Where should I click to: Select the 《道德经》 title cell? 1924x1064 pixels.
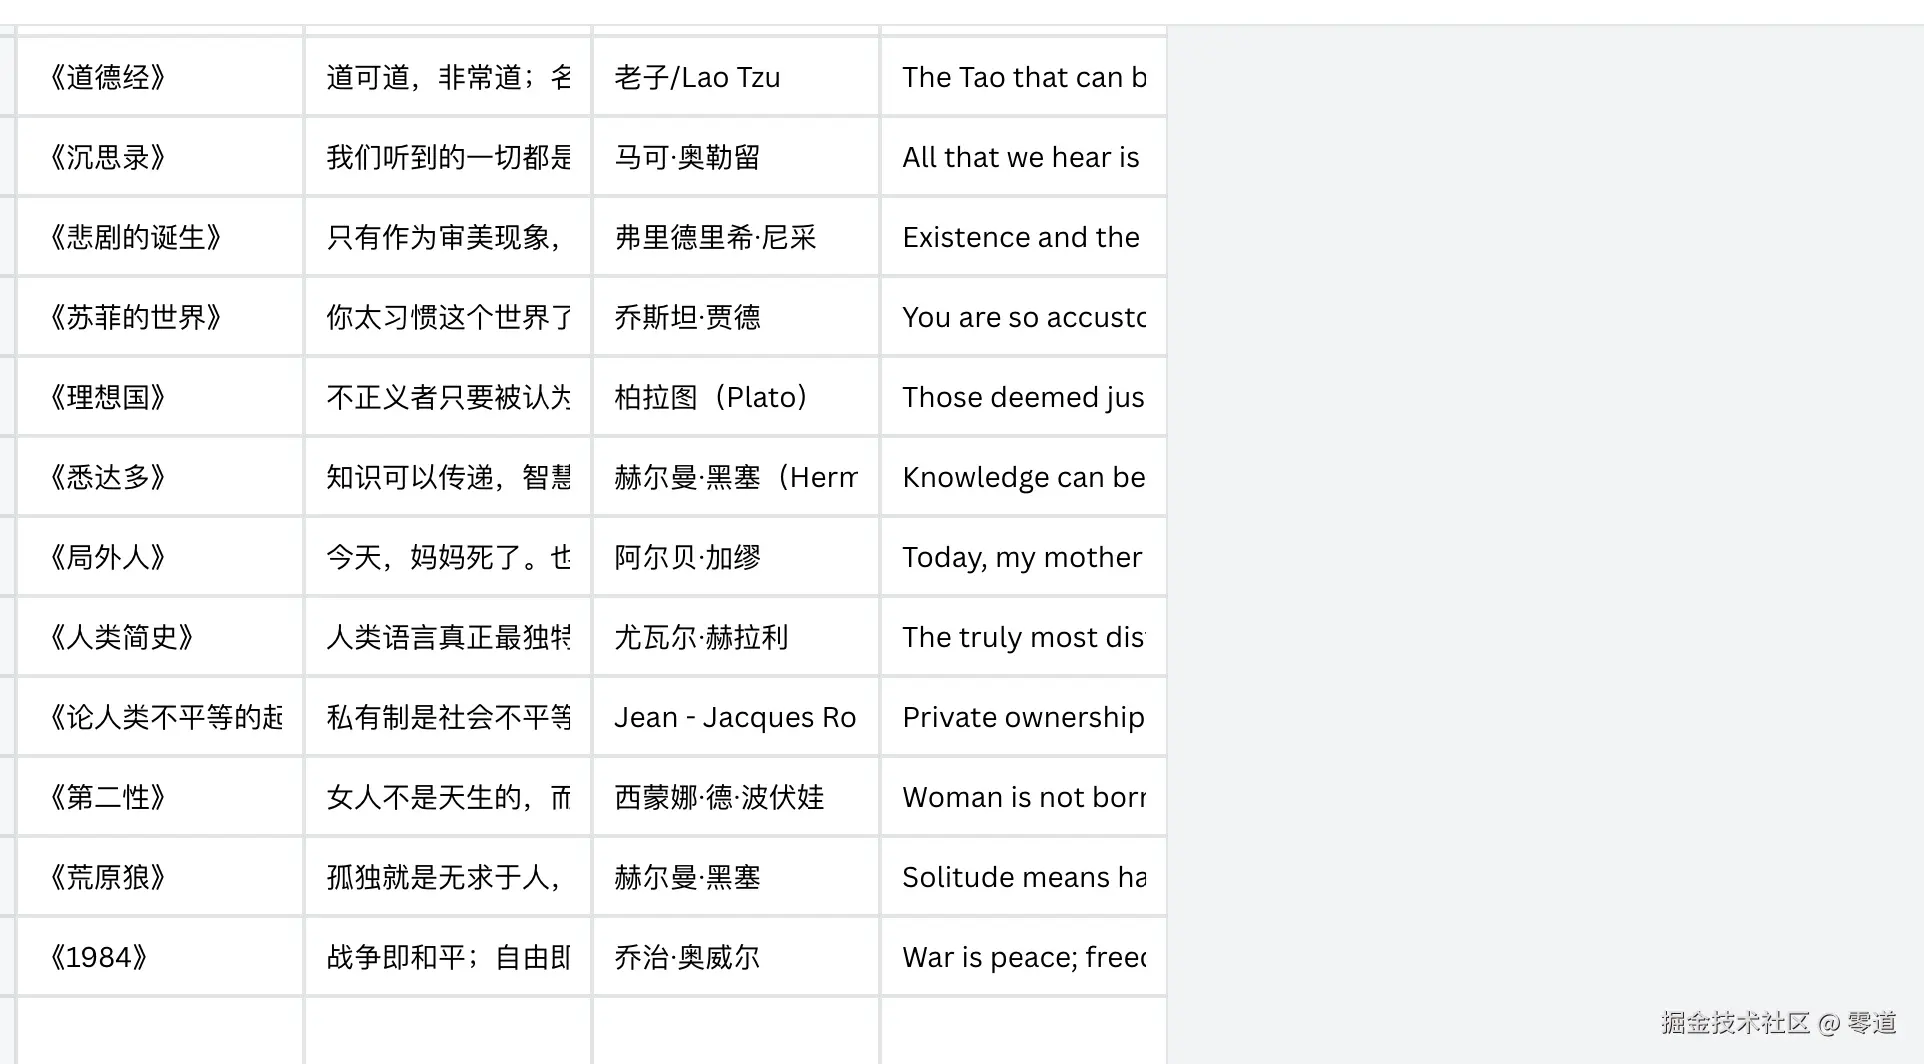[160, 77]
